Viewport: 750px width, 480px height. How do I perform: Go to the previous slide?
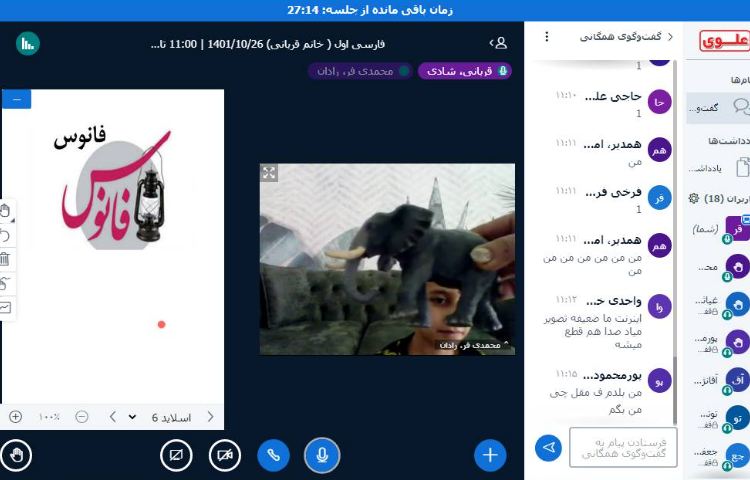tap(113, 417)
